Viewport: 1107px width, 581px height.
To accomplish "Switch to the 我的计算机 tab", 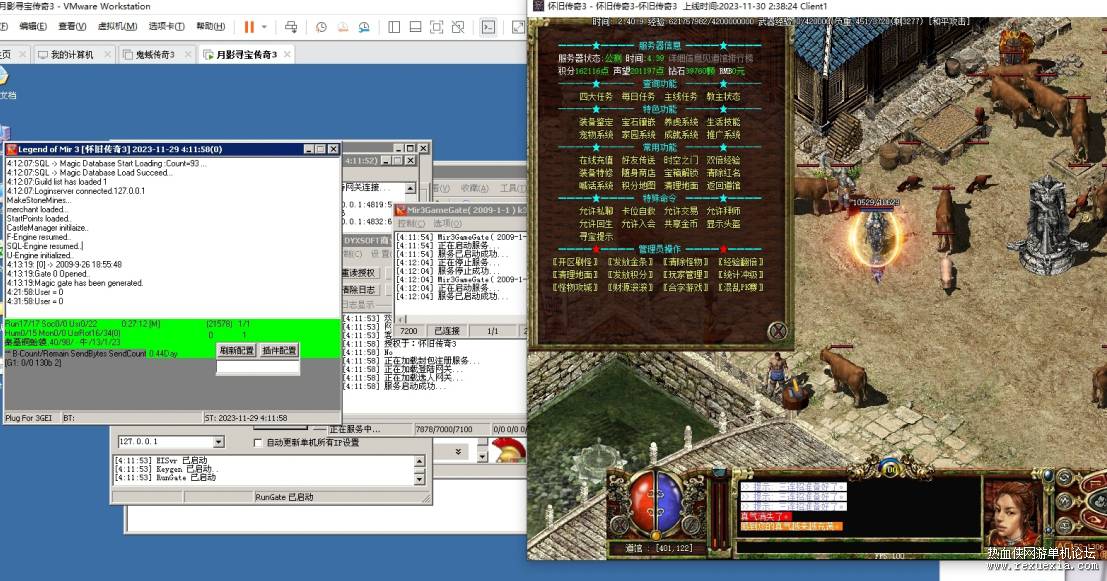I will (72, 54).
